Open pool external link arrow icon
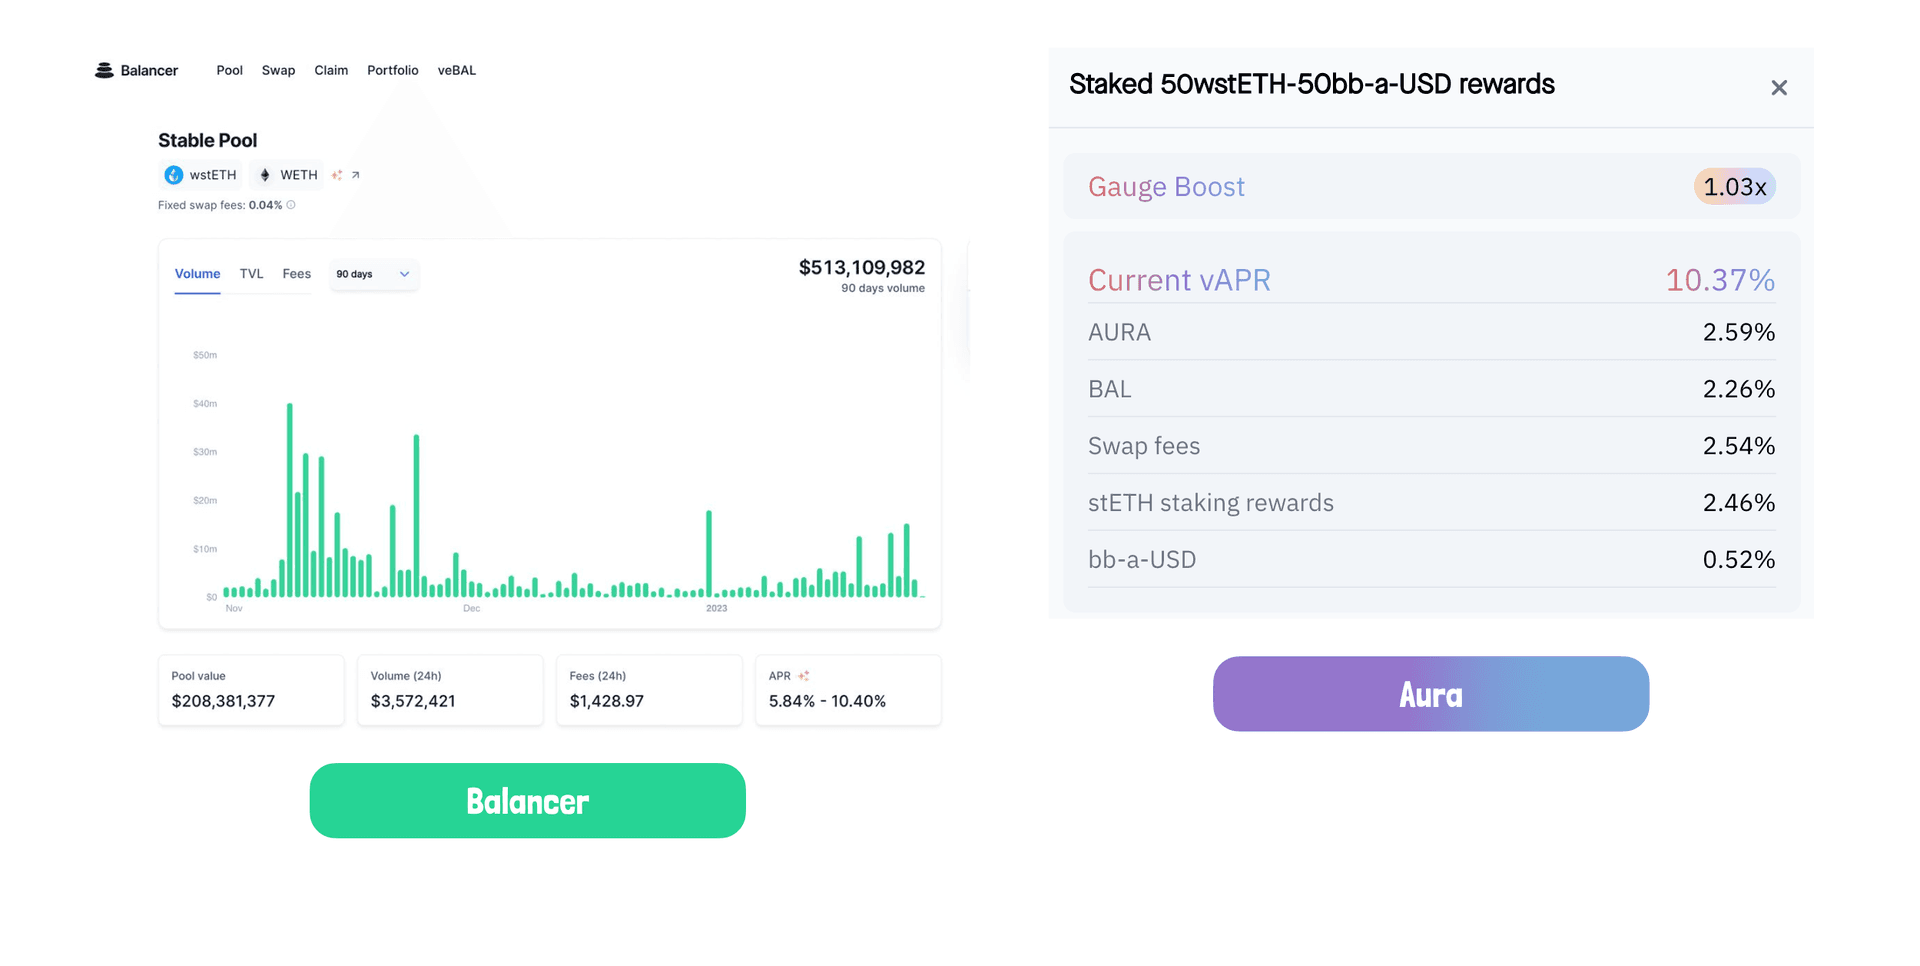 coord(355,175)
